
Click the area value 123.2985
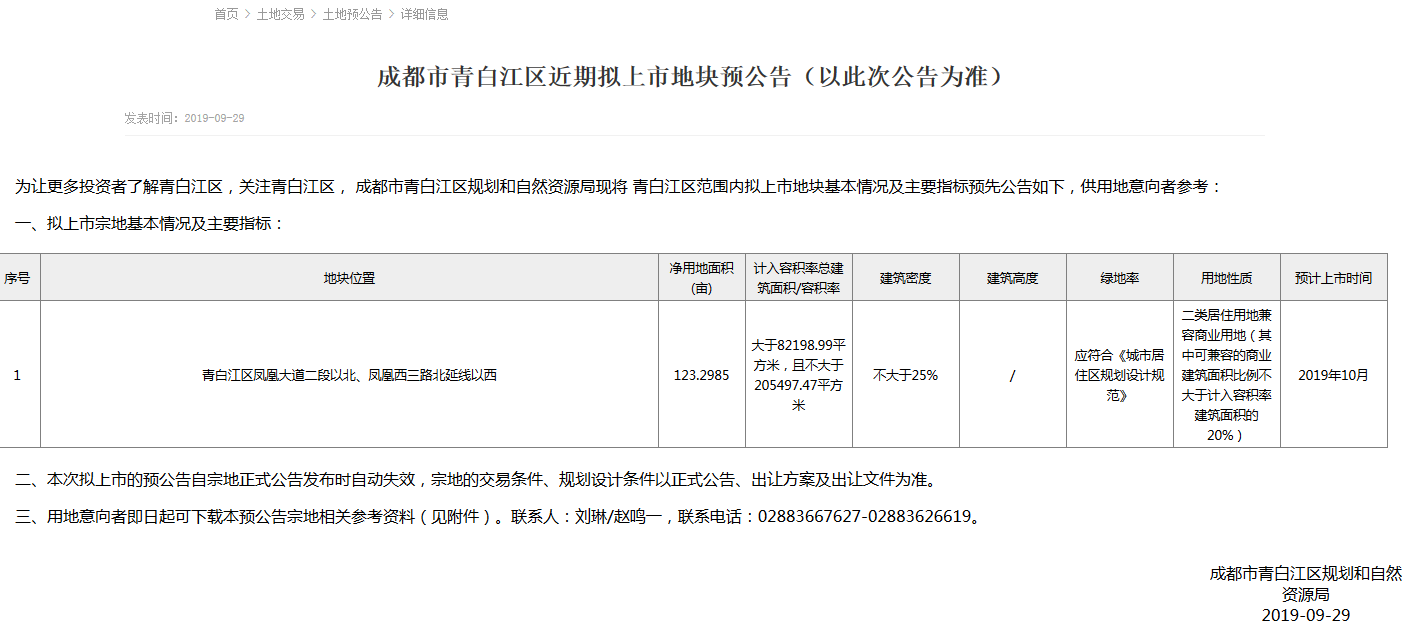coord(701,375)
